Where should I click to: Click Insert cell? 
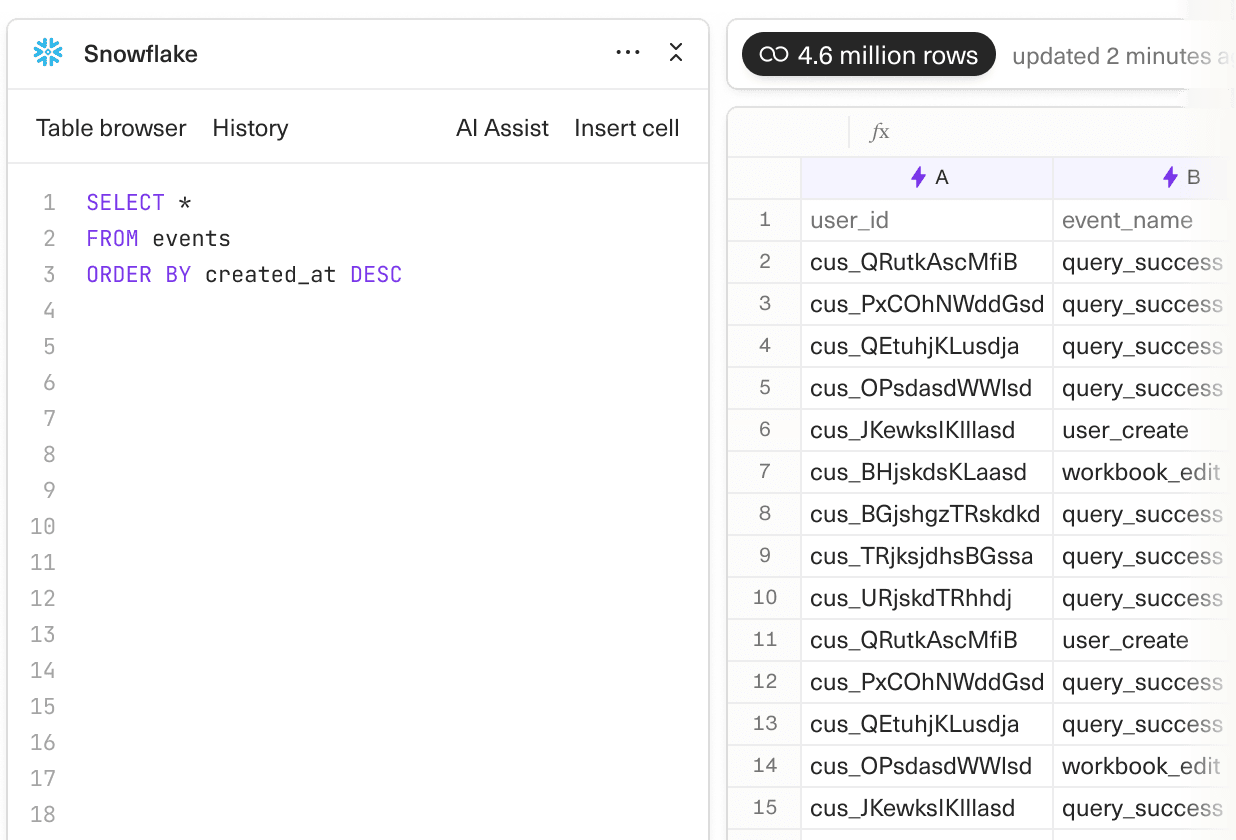coord(627,128)
